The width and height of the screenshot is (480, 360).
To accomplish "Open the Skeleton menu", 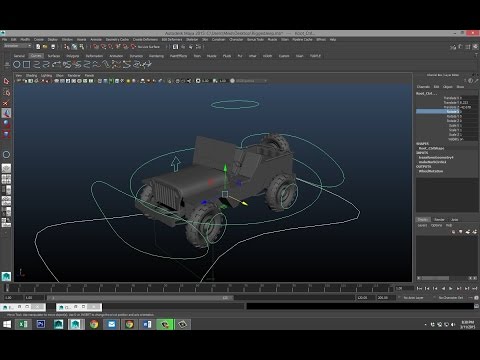I will click(192, 39).
